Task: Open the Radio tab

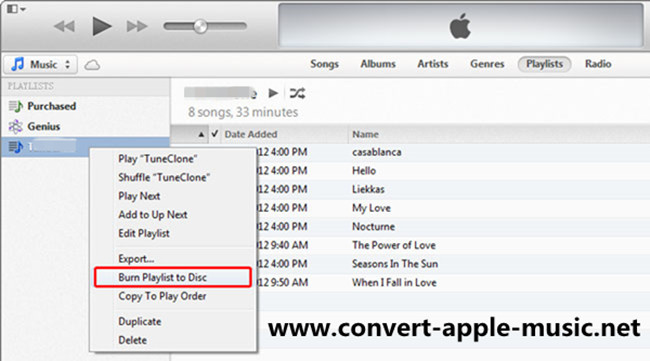Action: coord(598,64)
